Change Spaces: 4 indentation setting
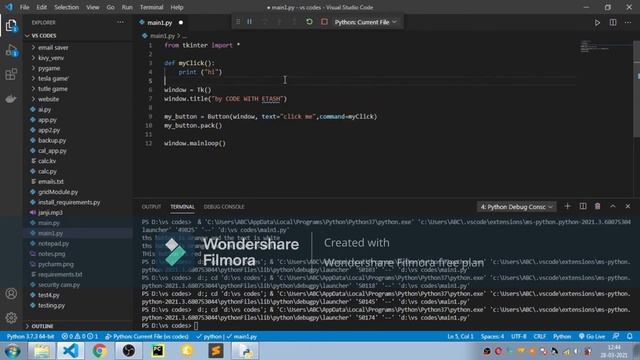The height and width of the screenshot is (360, 640). pyautogui.click(x=492, y=336)
